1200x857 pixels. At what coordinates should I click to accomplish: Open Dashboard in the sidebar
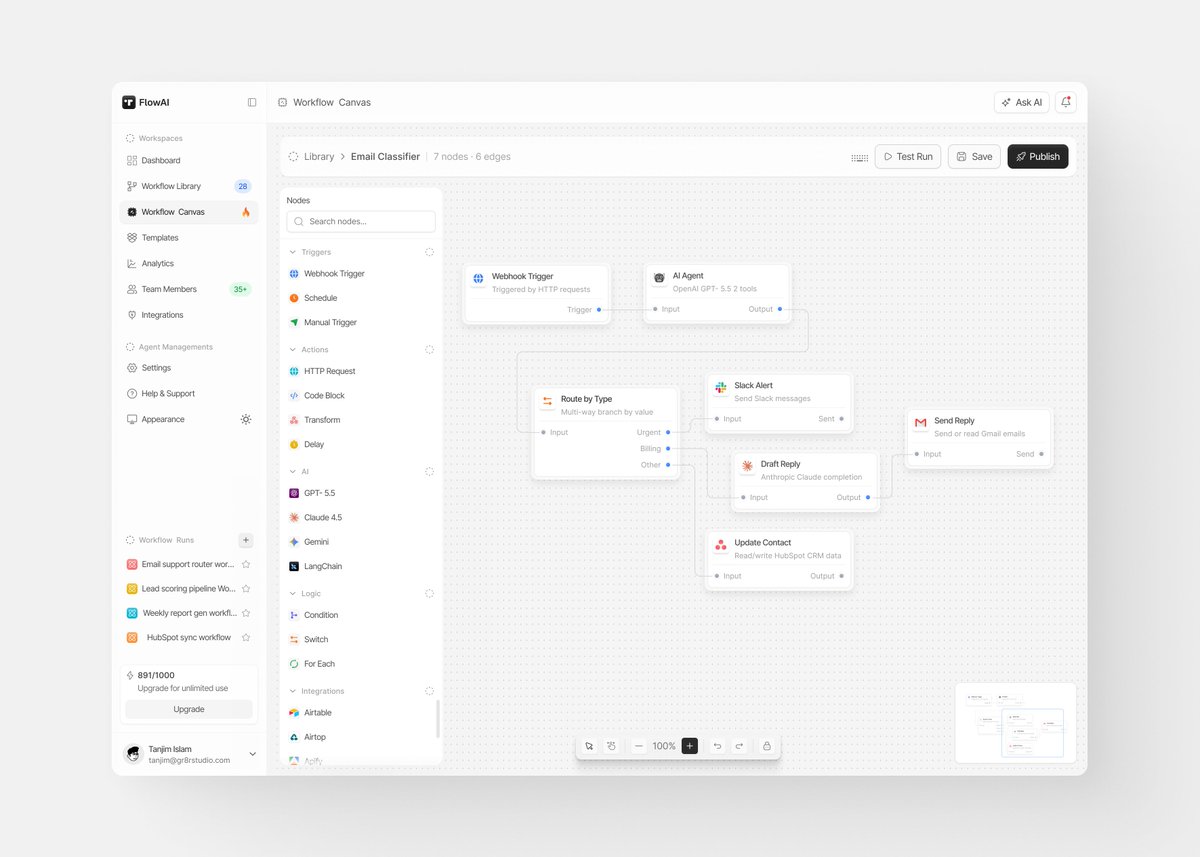coord(189,160)
